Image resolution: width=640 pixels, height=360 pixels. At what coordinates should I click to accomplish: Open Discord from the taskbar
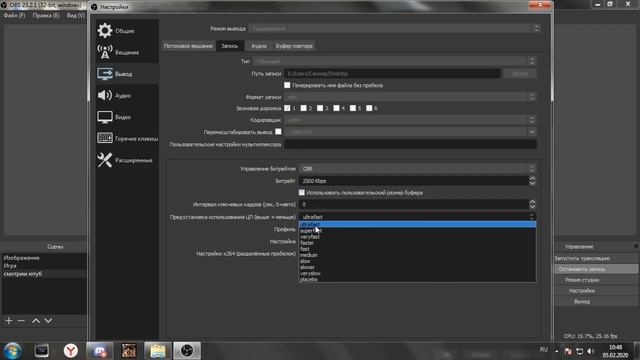(99, 351)
